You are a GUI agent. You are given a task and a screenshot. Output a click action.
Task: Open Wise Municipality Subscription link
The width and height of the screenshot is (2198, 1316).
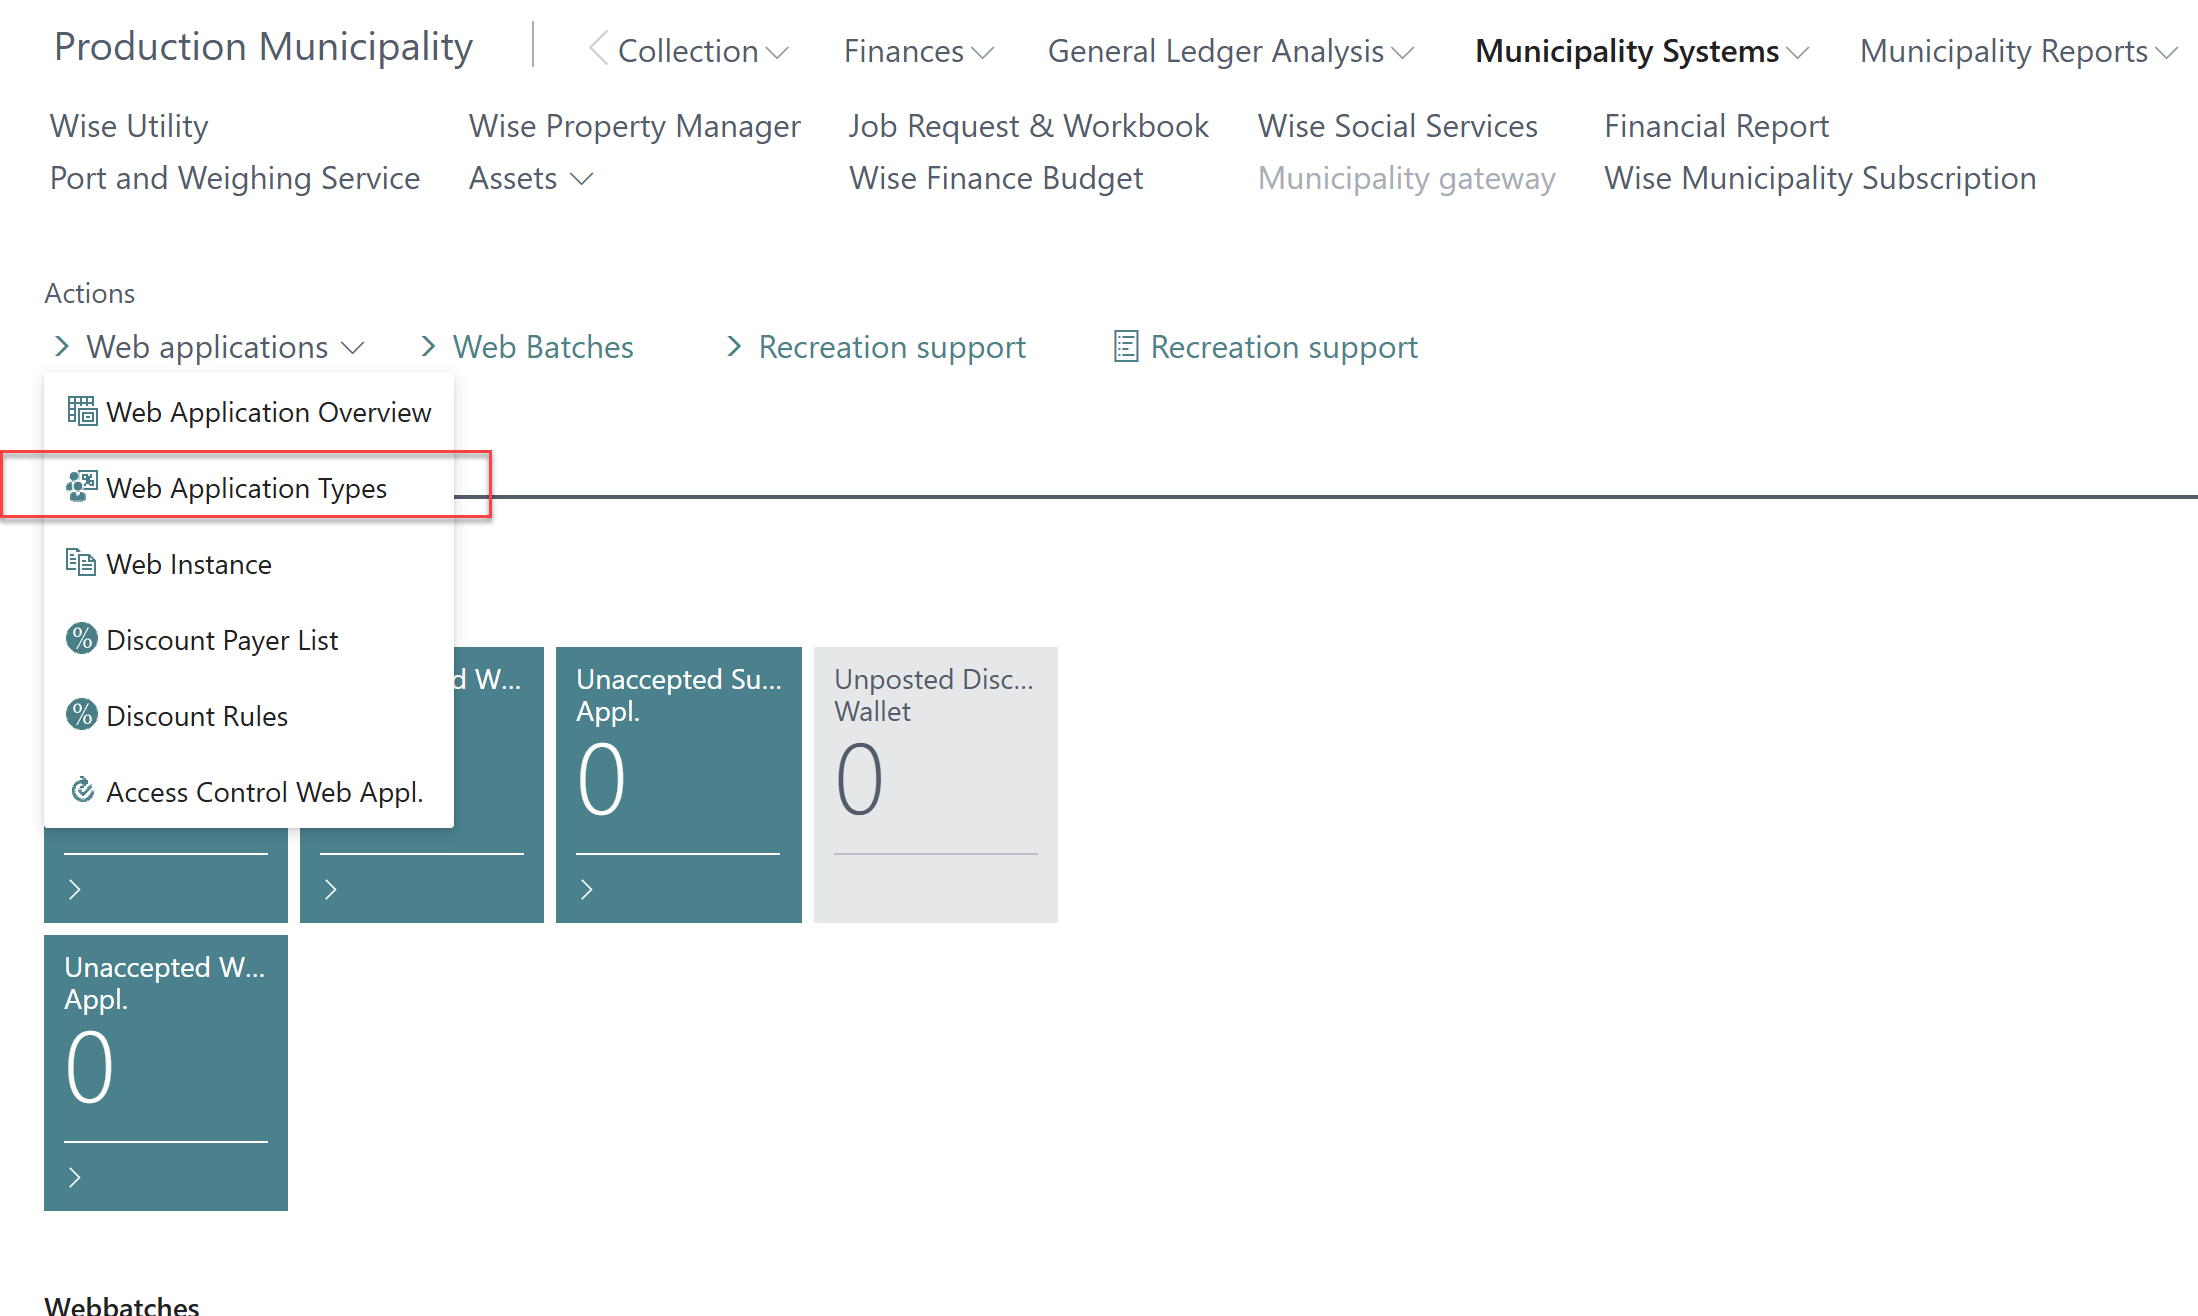(1820, 178)
